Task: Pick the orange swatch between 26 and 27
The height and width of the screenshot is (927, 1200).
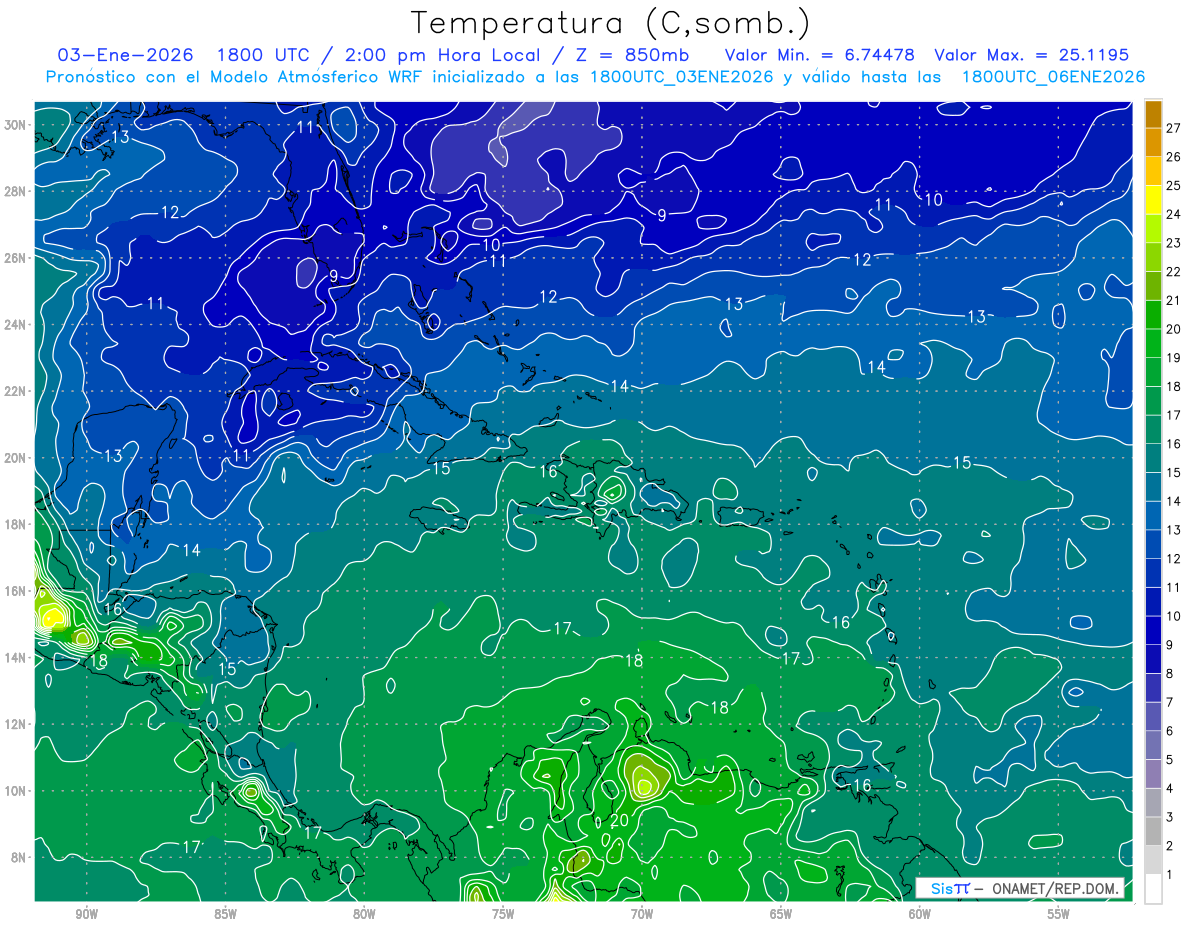Action: coord(1153,142)
